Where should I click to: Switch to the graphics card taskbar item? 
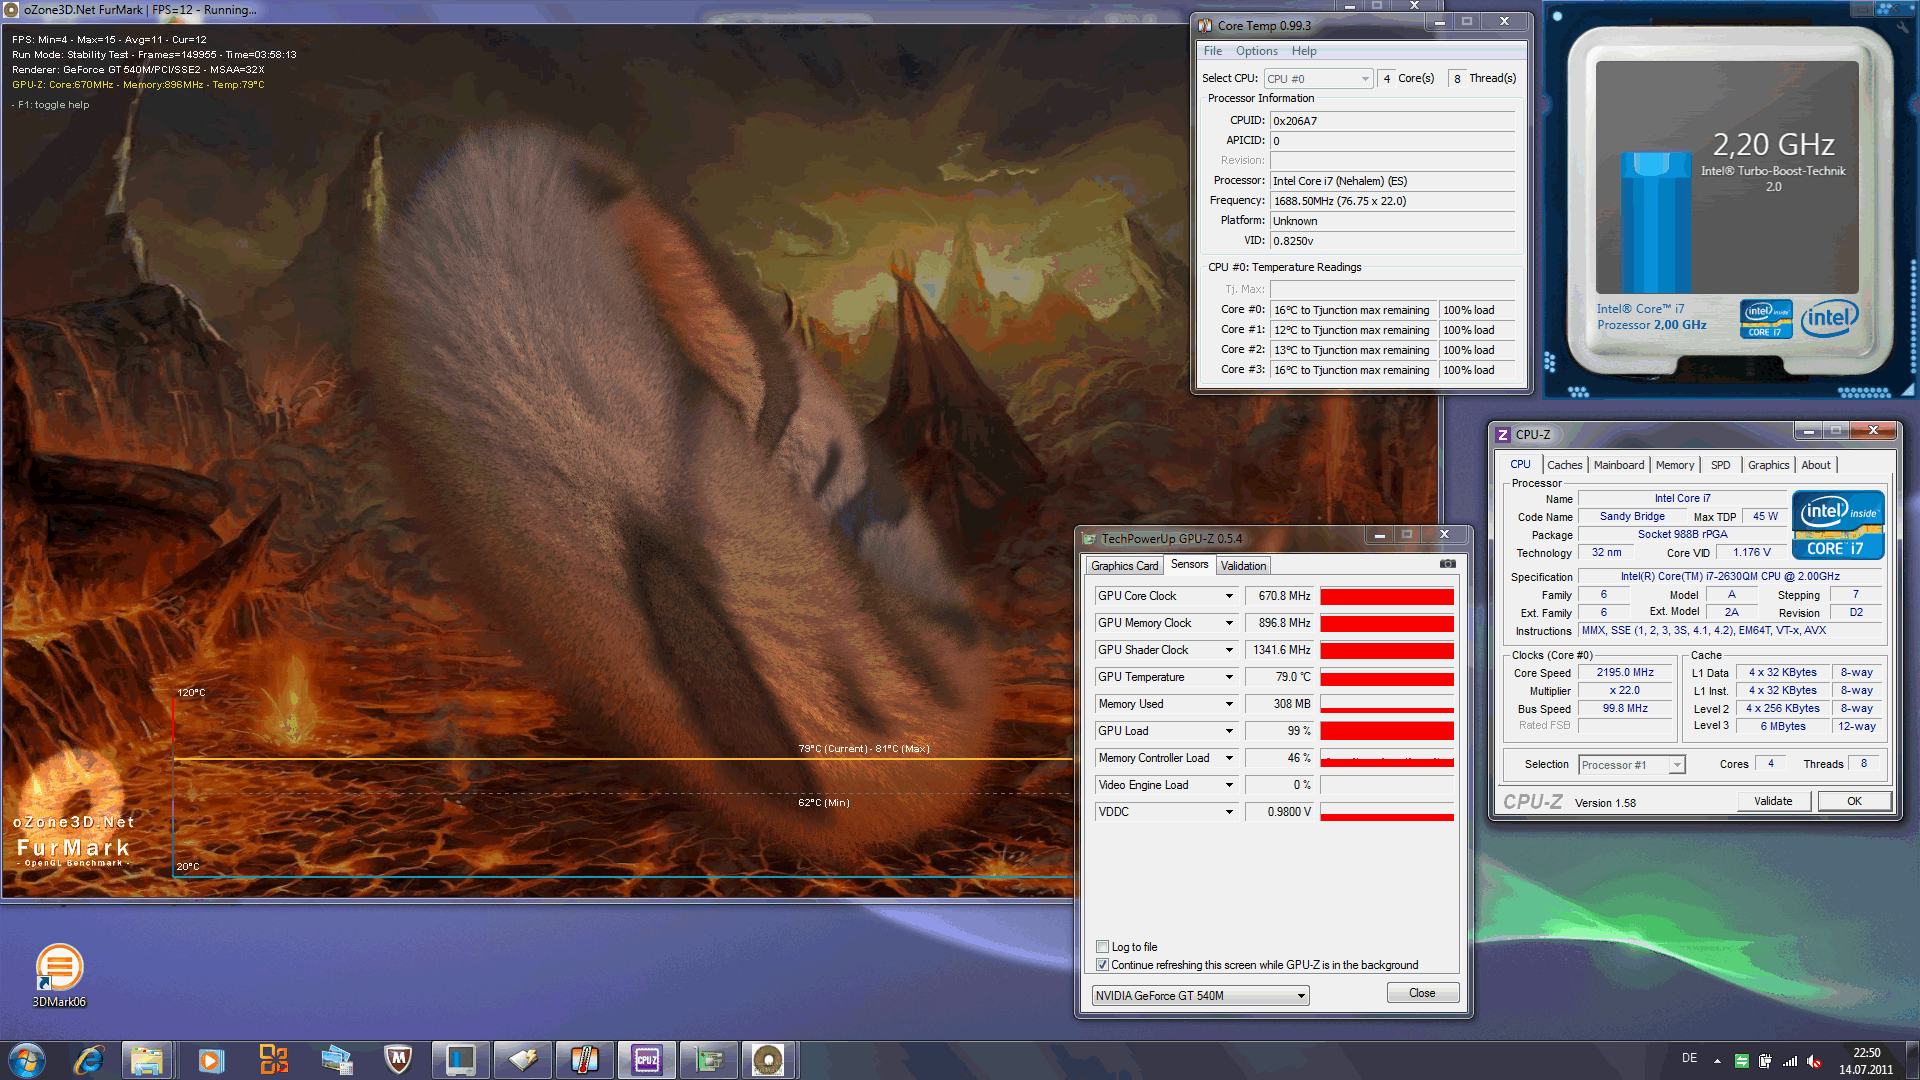click(708, 1060)
